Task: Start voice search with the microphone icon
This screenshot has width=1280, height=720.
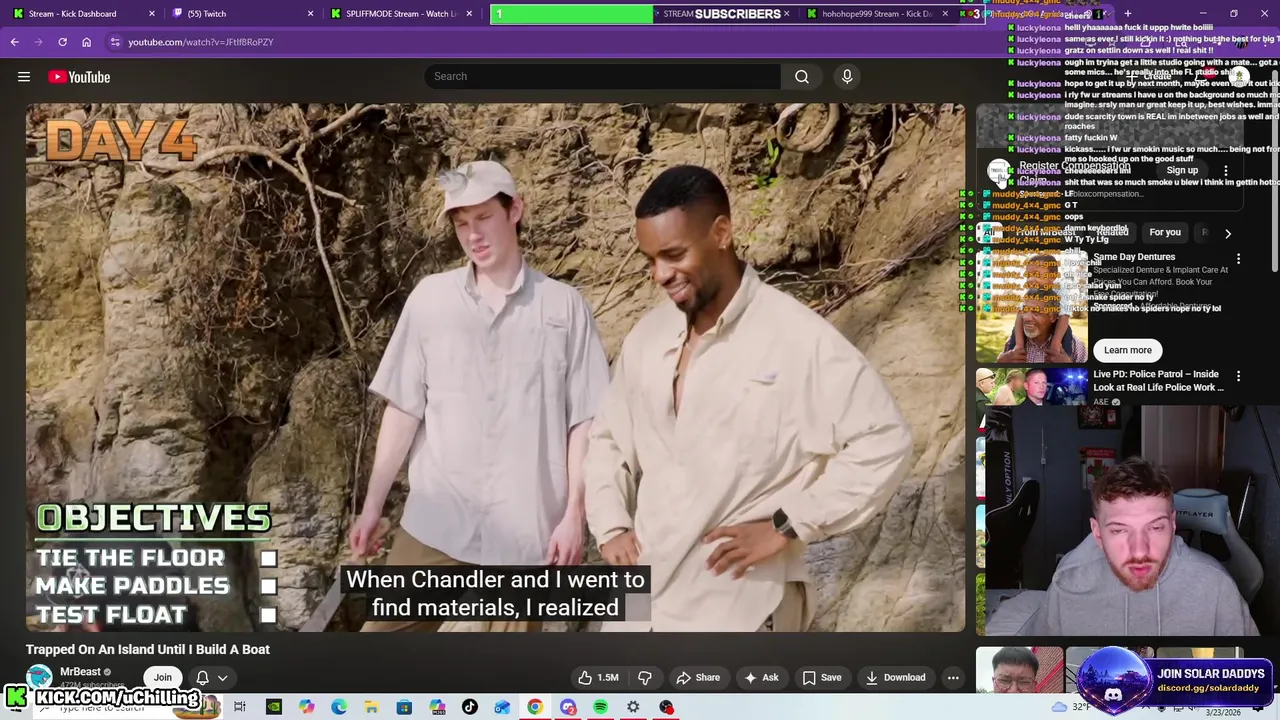Action: click(847, 76)
